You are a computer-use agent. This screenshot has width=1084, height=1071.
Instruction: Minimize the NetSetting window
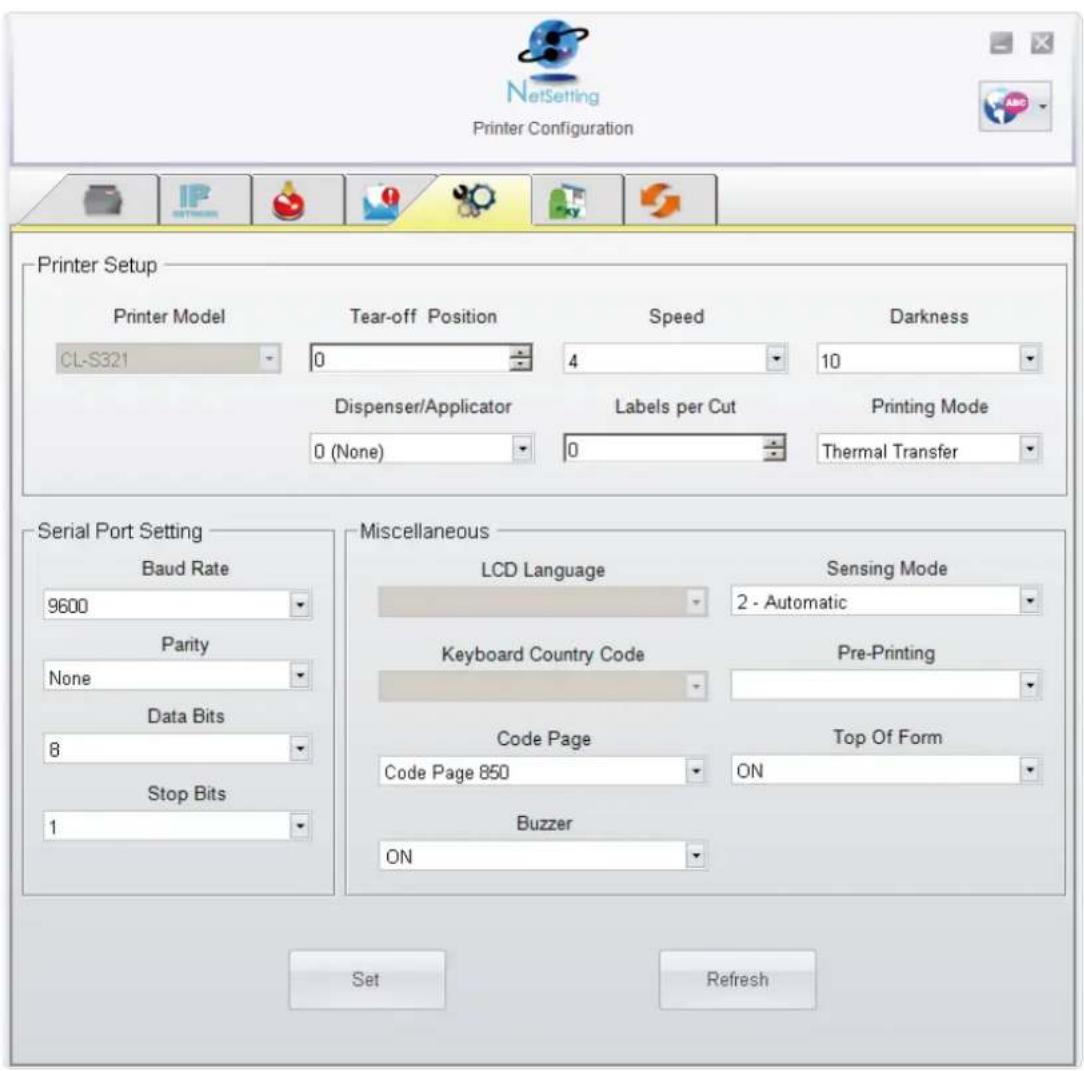pos(1001,44)
